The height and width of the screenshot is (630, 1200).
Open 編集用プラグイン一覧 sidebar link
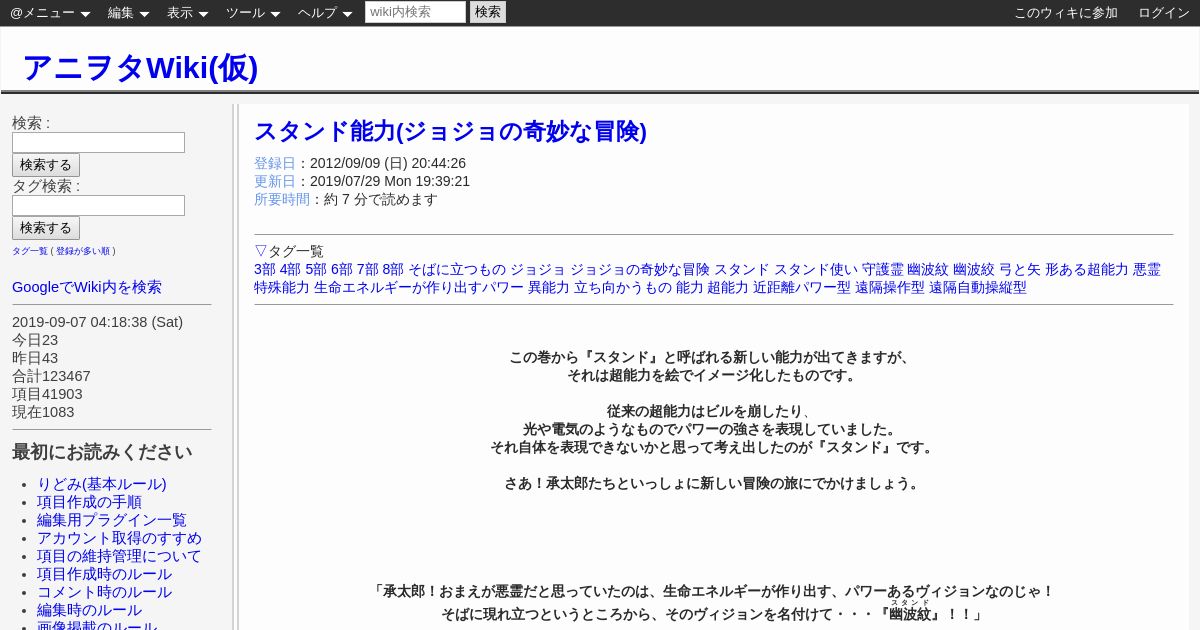coord(112,520)
